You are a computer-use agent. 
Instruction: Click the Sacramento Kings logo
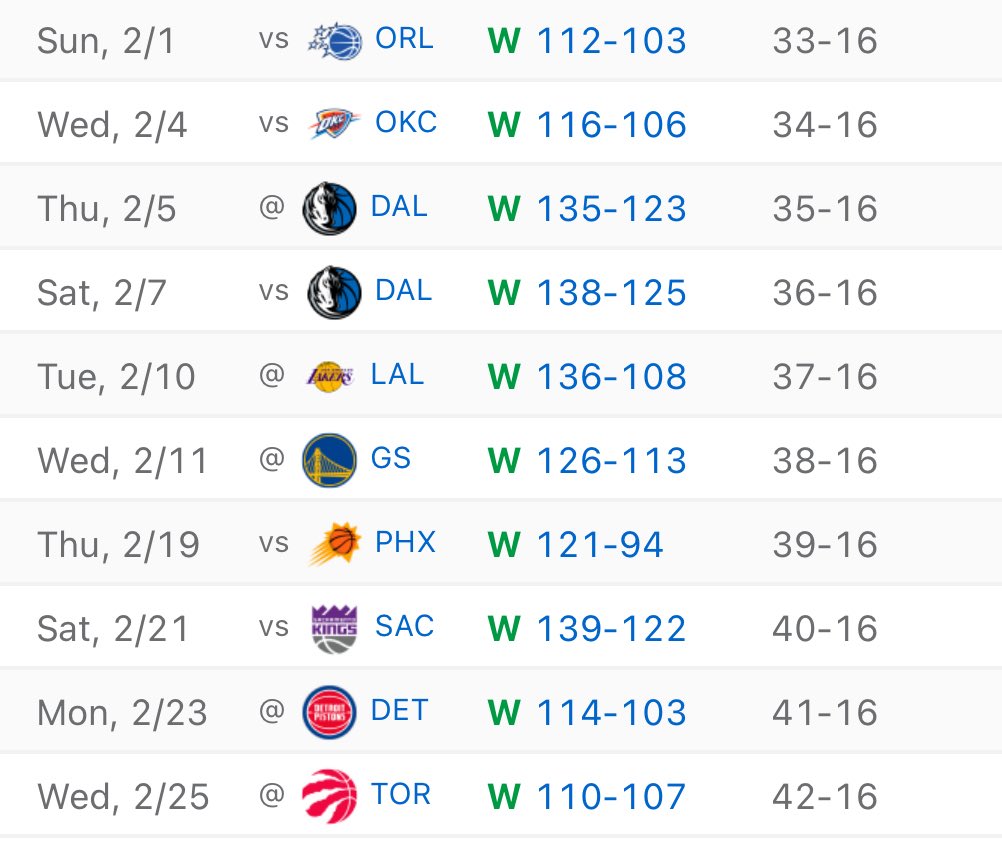pyautogui.click(x=334, y=629)
